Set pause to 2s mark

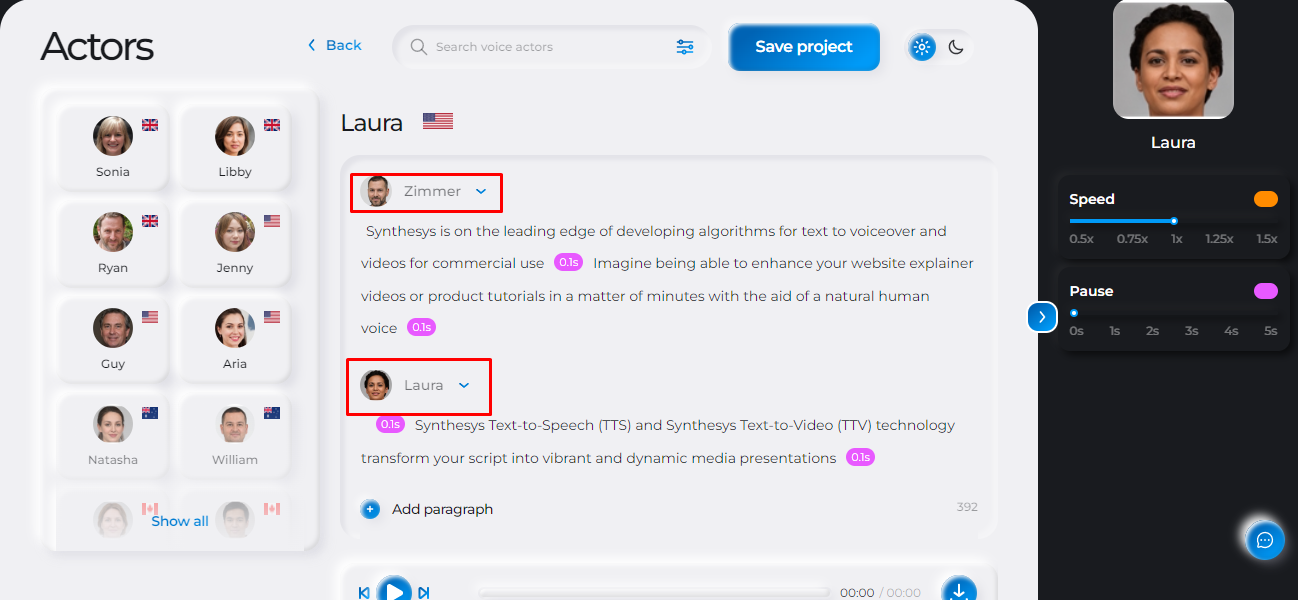point(1153,331)
